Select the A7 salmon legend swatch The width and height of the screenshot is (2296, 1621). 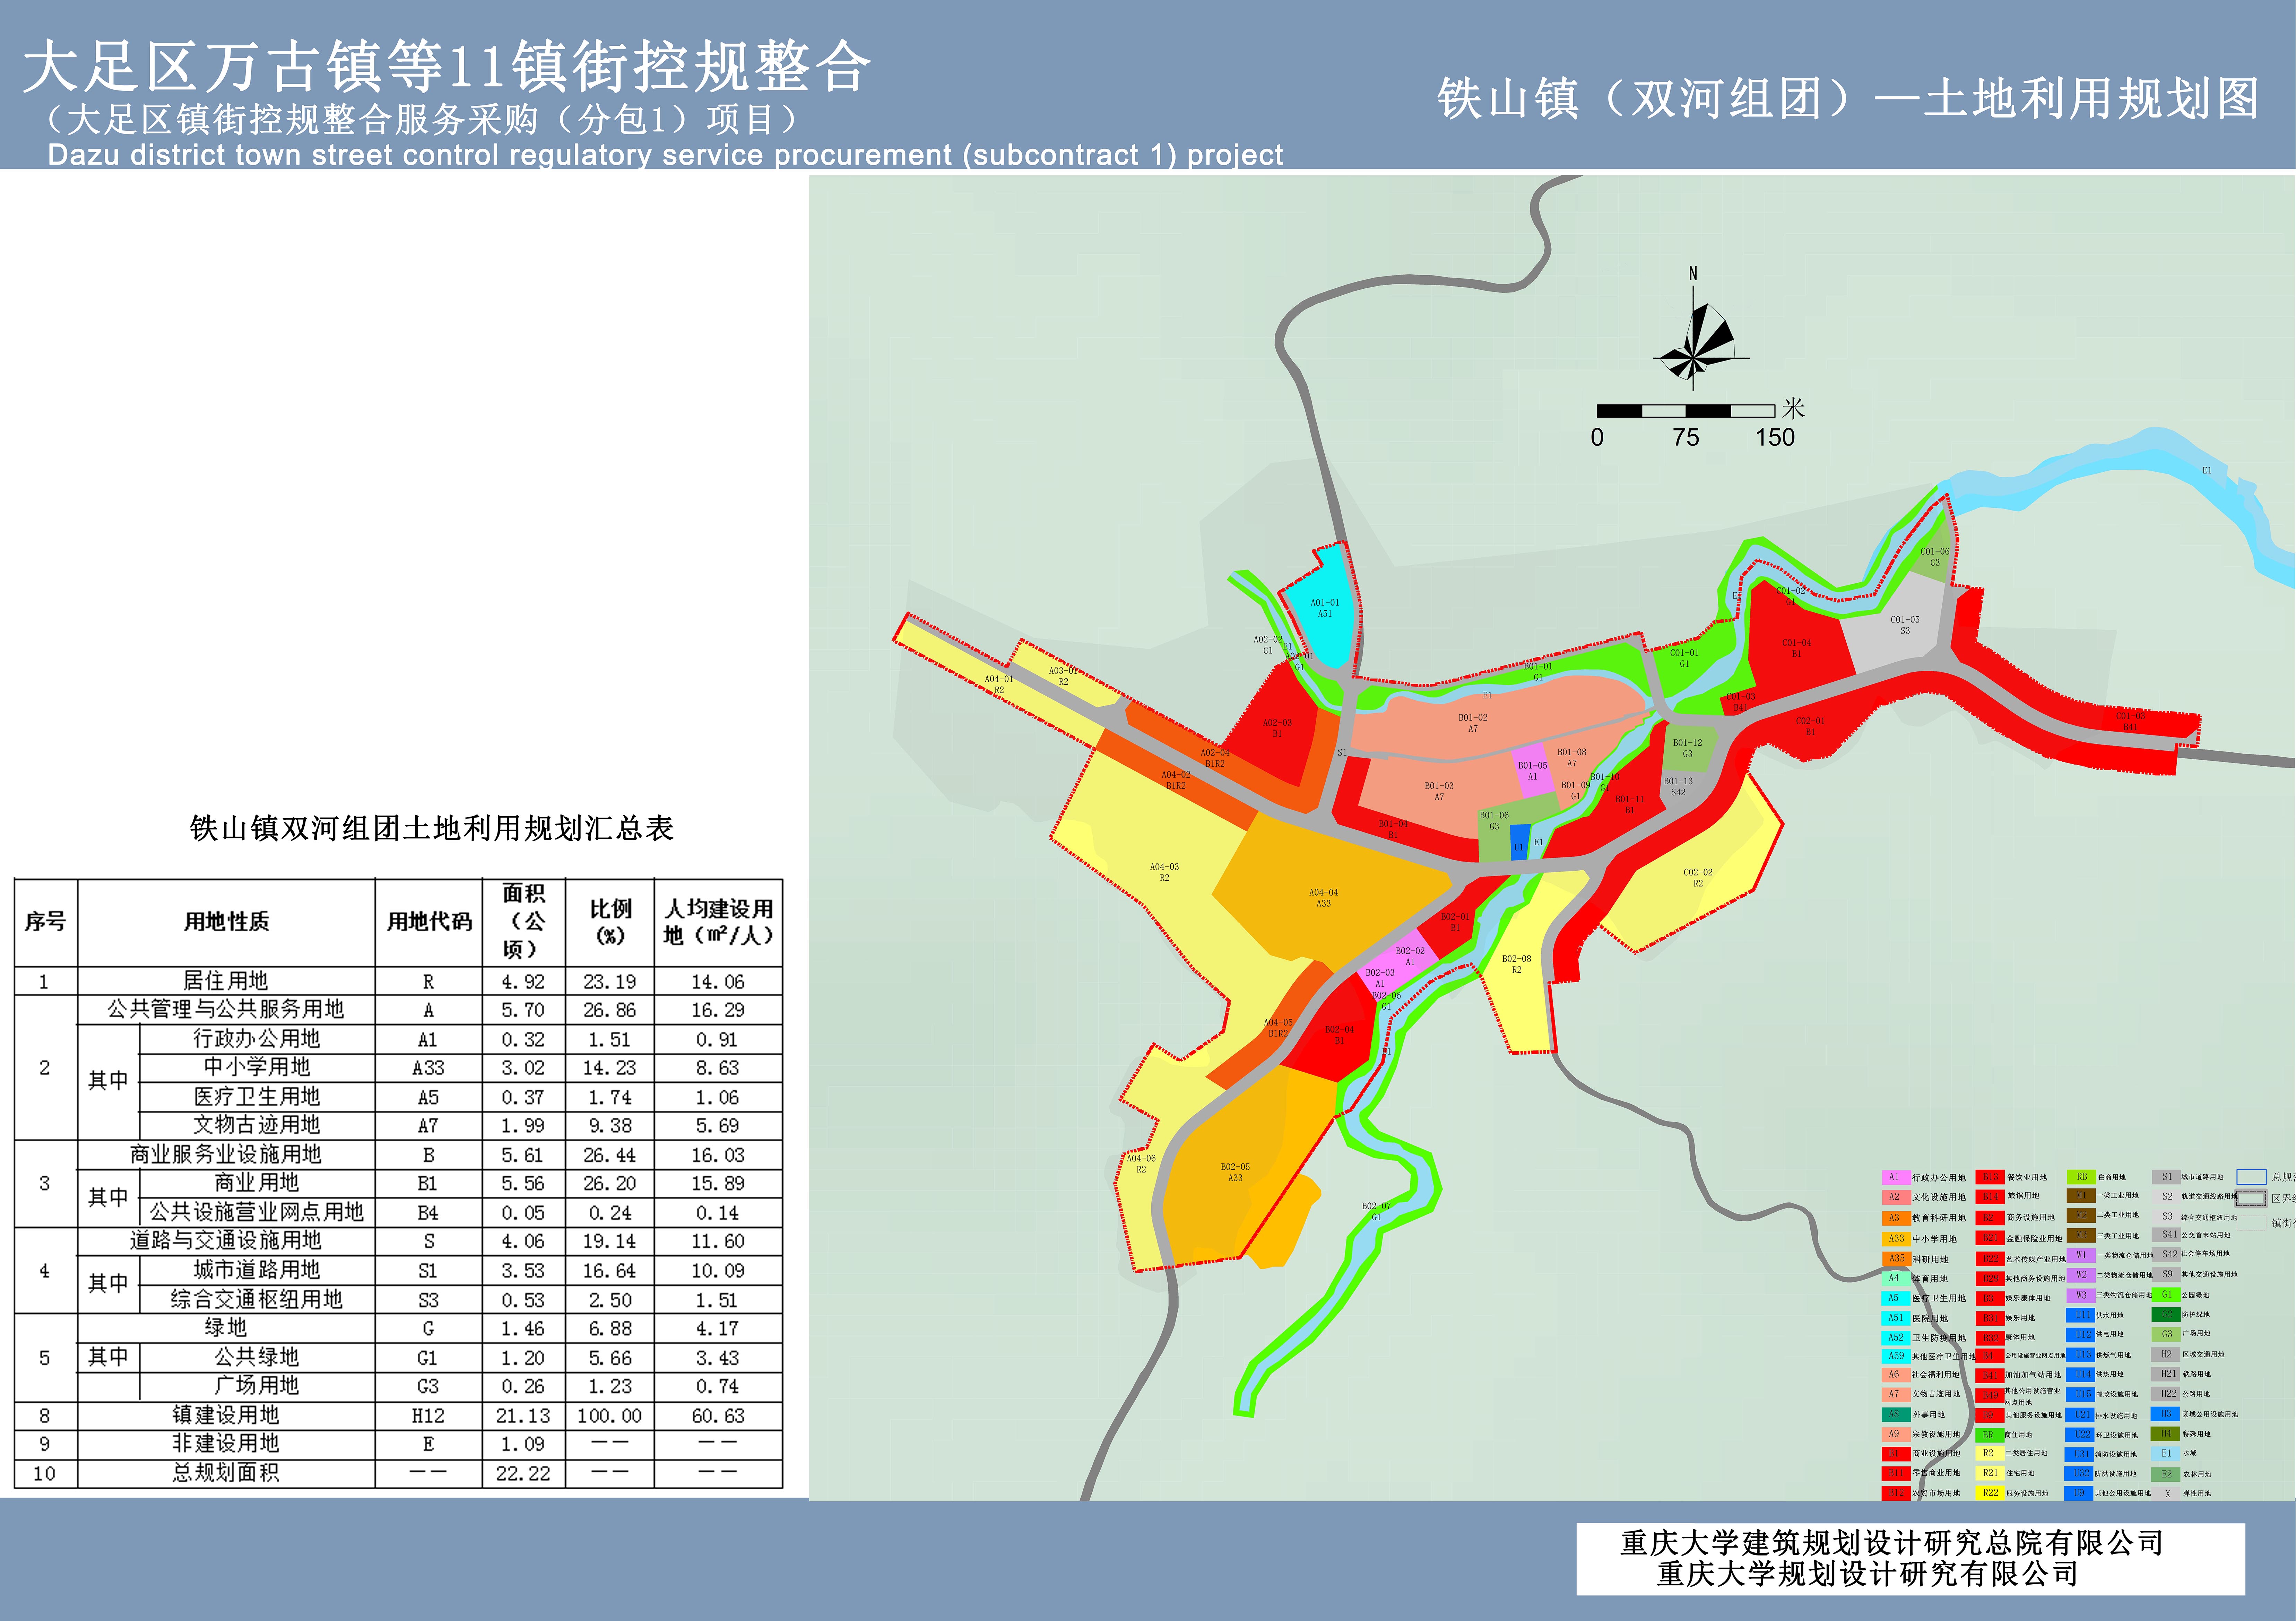click(x=1896, y=1395)
